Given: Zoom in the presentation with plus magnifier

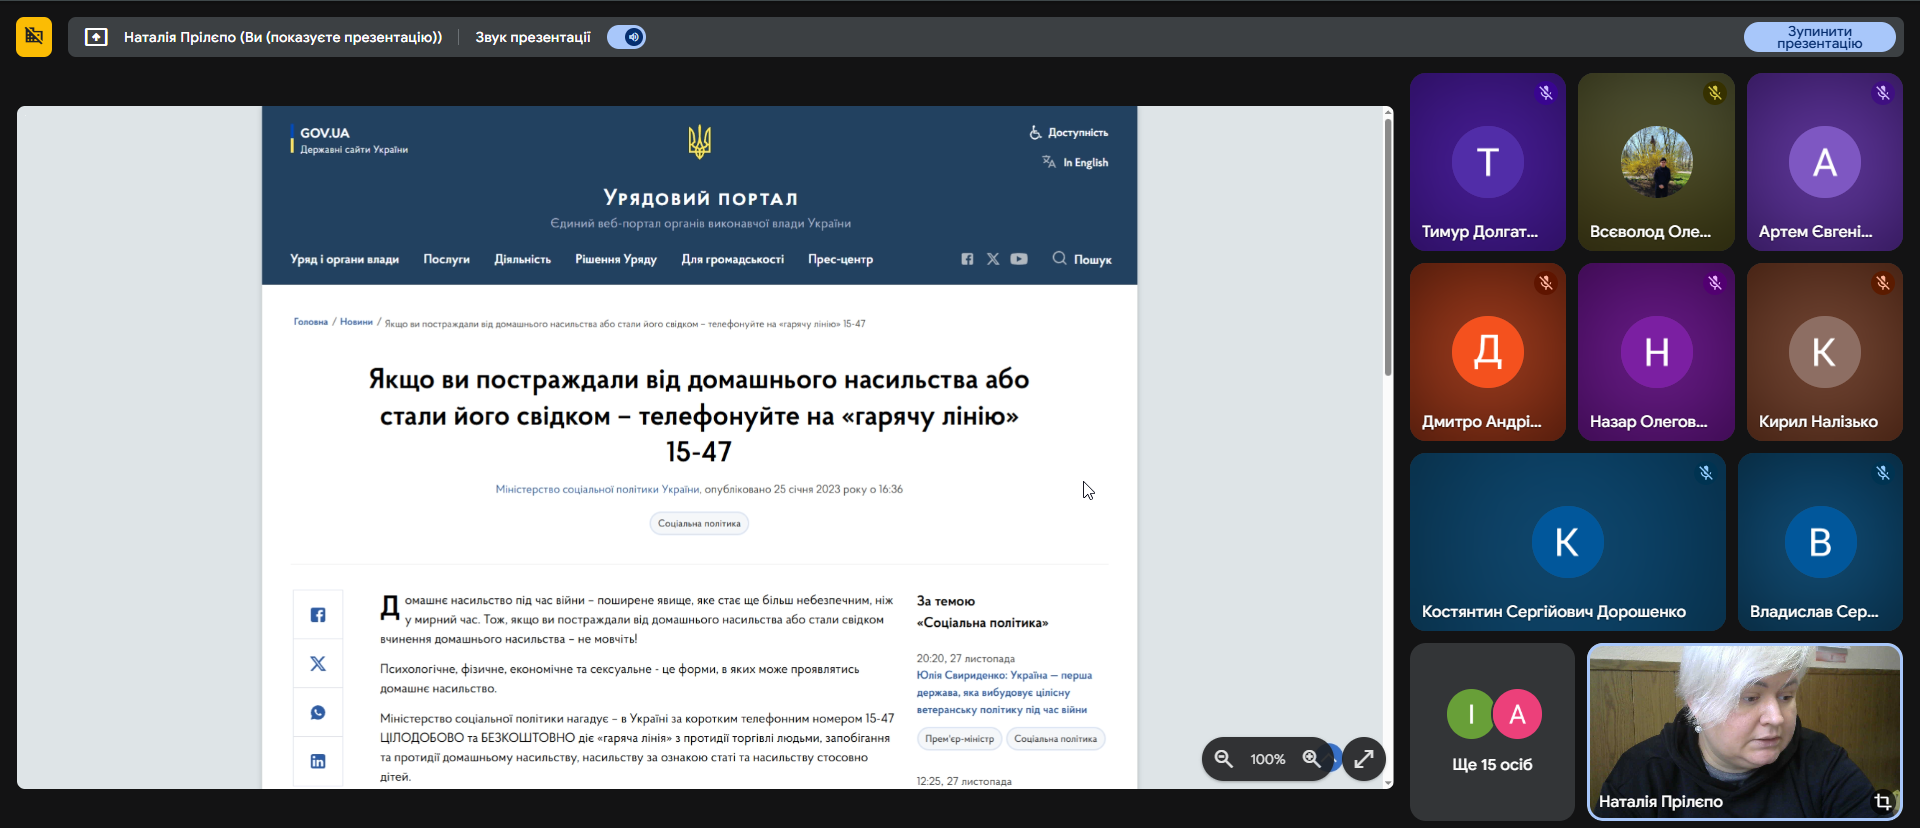Looking at the screenshot, I should [1312, 759].
